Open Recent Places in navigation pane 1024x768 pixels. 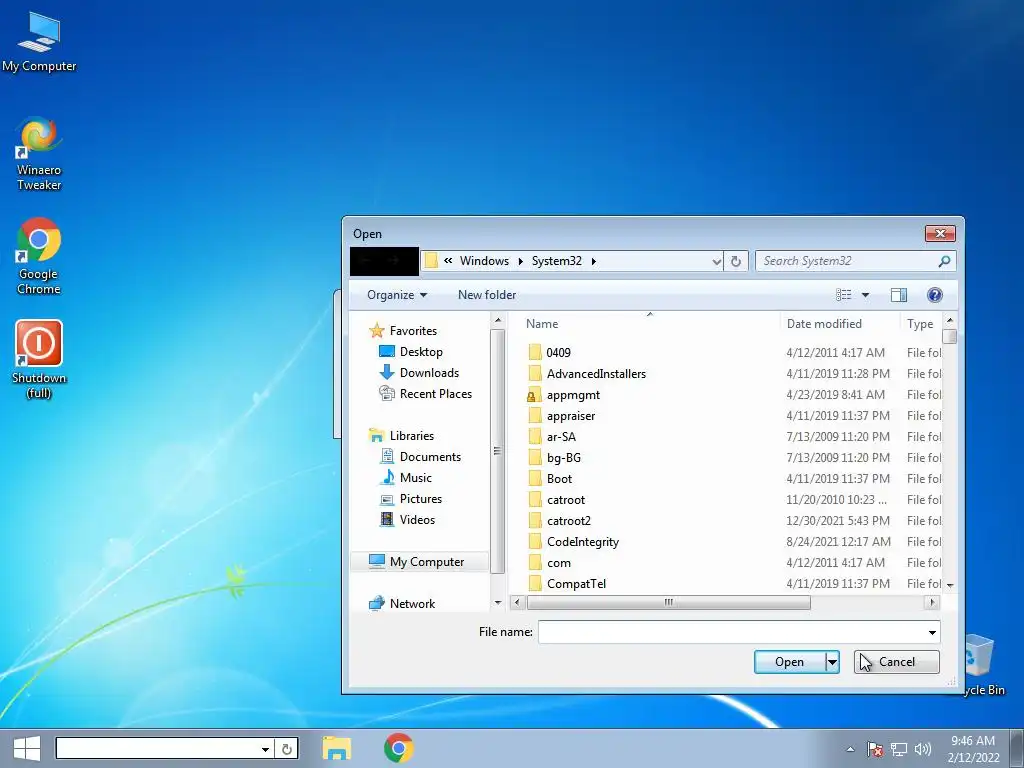426,394
